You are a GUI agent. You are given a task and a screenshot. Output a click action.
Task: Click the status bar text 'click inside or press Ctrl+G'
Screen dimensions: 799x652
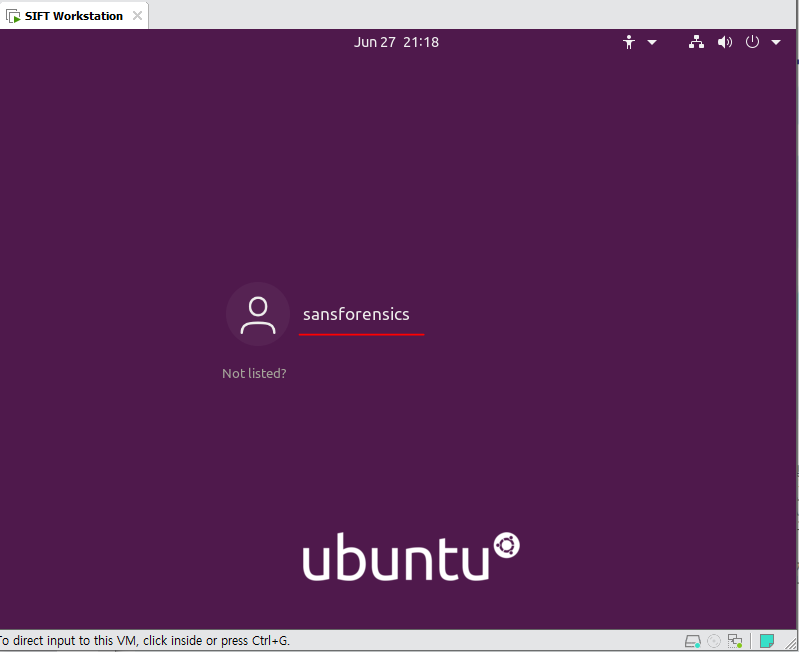tap(216, 640)
